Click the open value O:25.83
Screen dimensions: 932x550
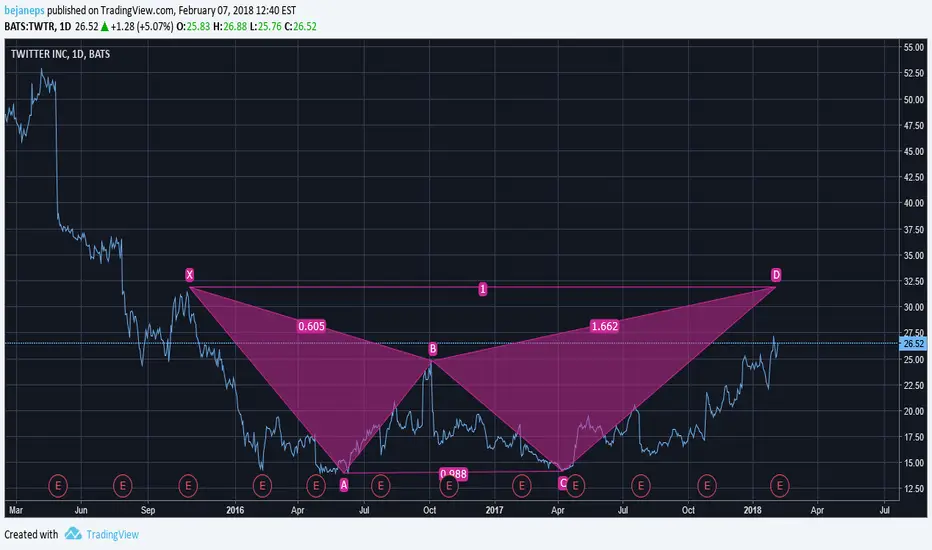[193, 27]
